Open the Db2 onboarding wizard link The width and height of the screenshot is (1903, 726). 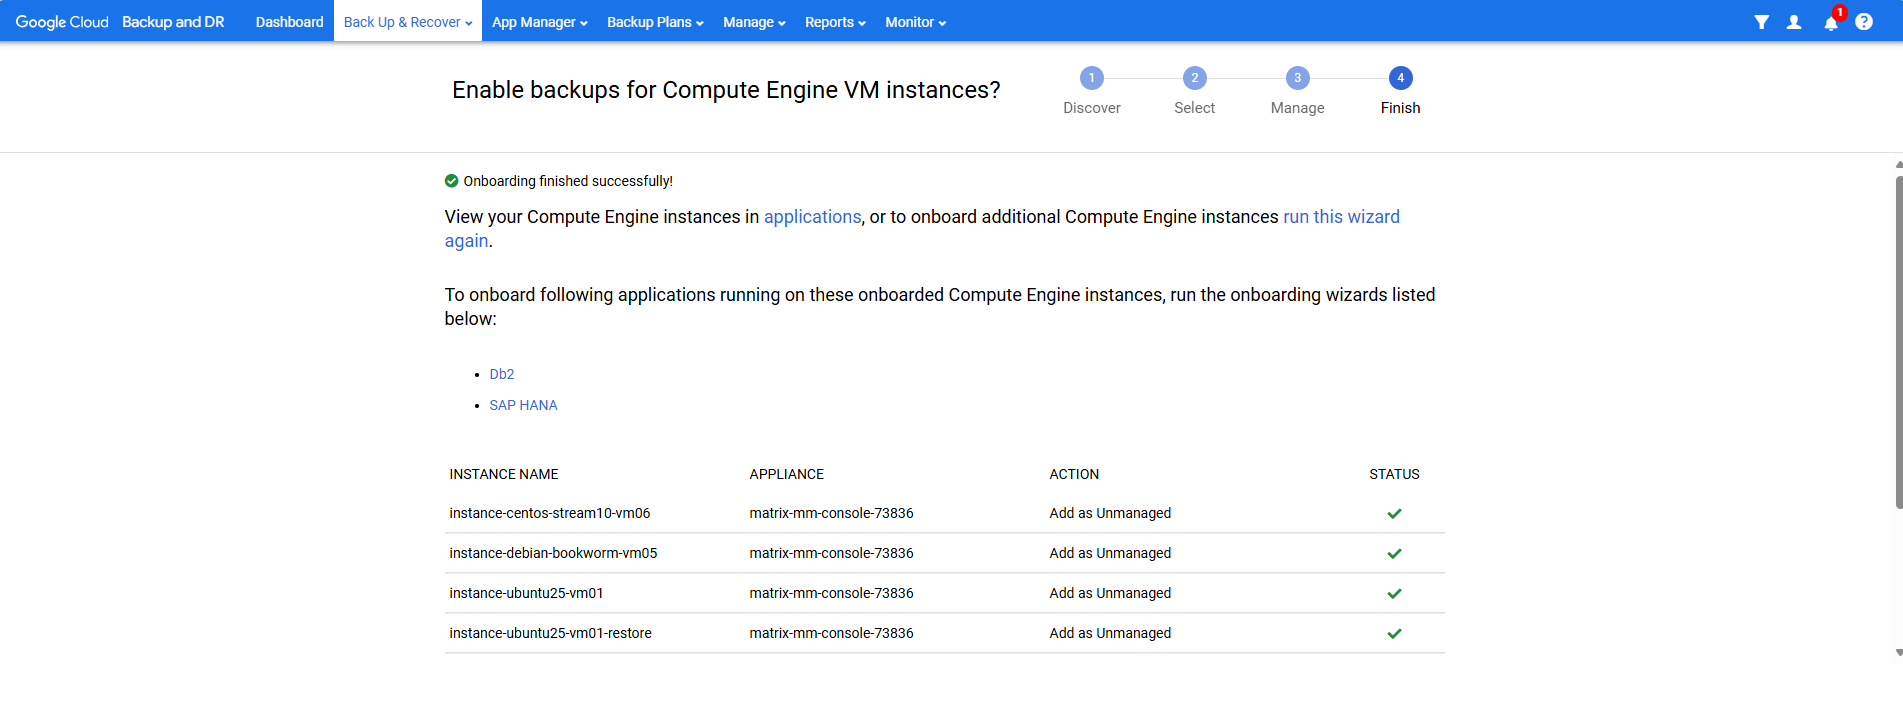pos(502,374)
